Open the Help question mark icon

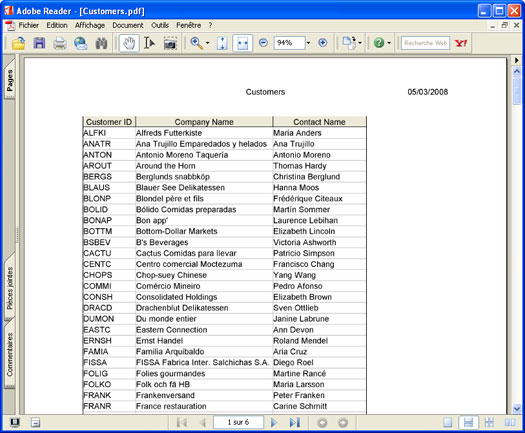(x=379, y=43)
